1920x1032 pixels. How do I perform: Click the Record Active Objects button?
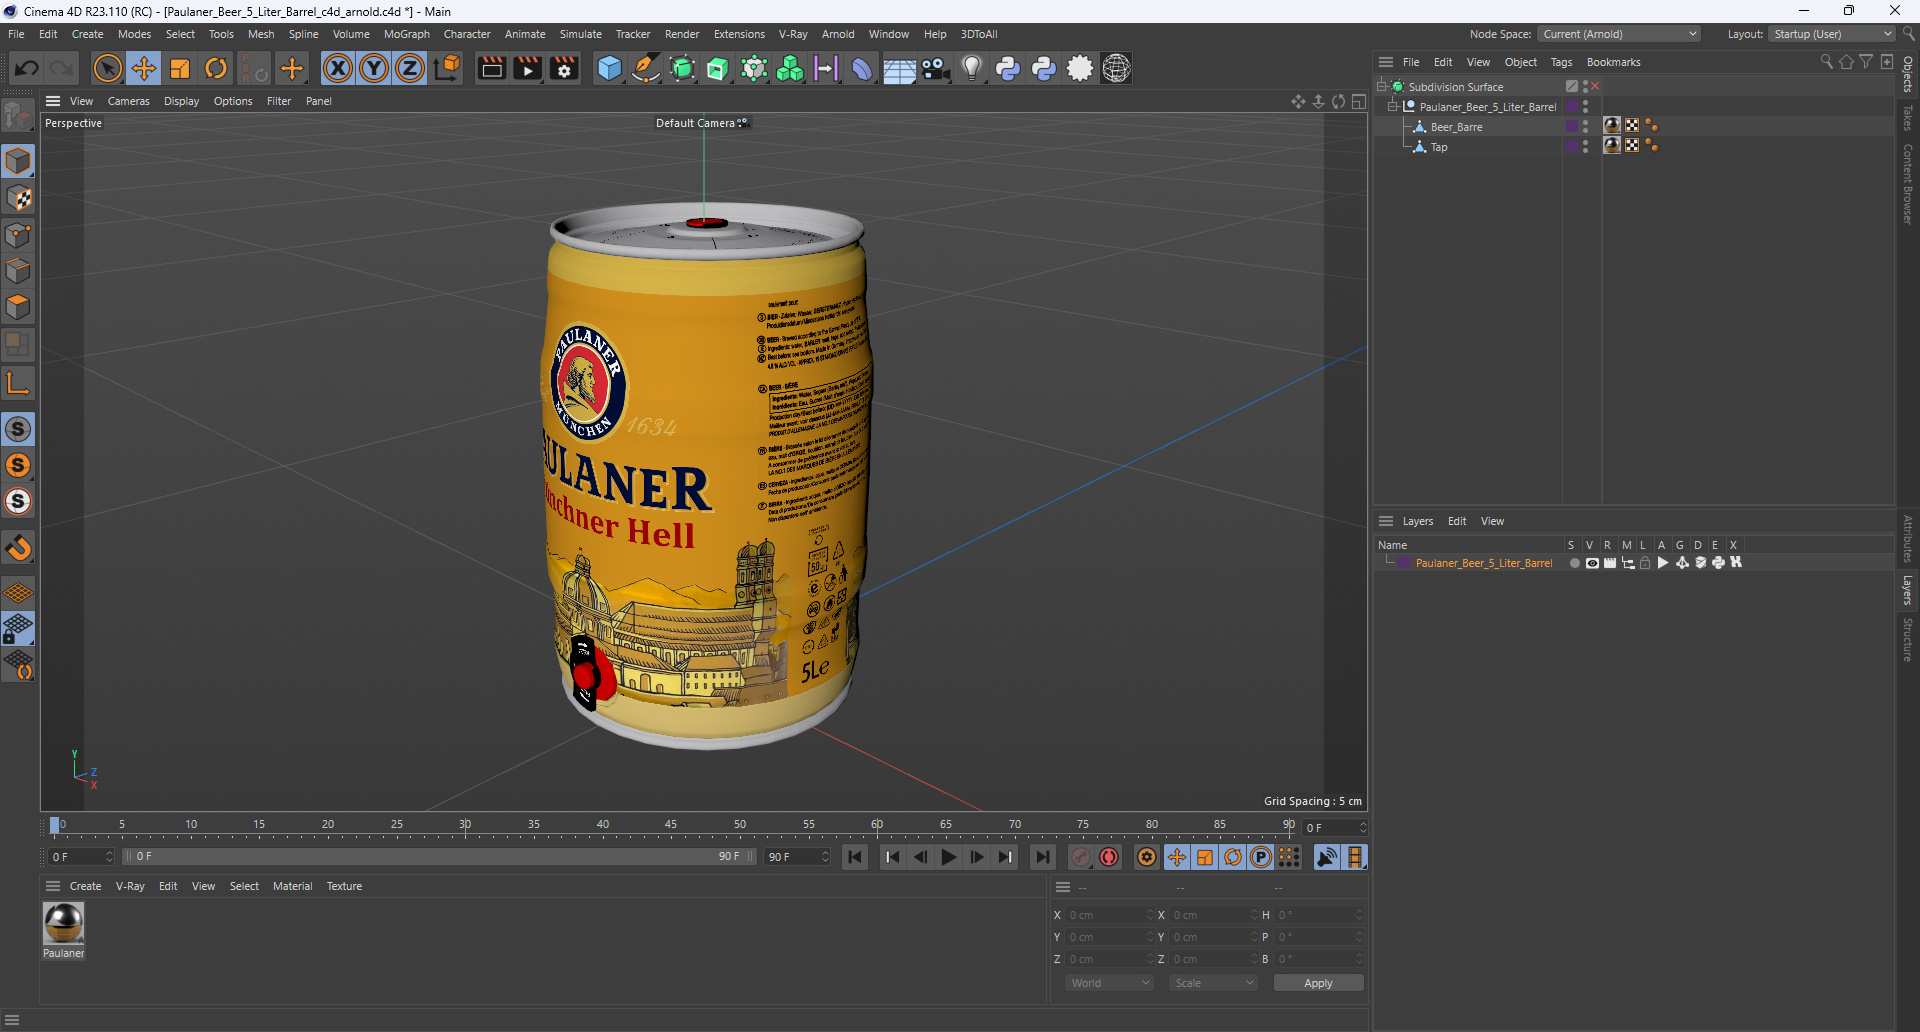point(1081,857)
